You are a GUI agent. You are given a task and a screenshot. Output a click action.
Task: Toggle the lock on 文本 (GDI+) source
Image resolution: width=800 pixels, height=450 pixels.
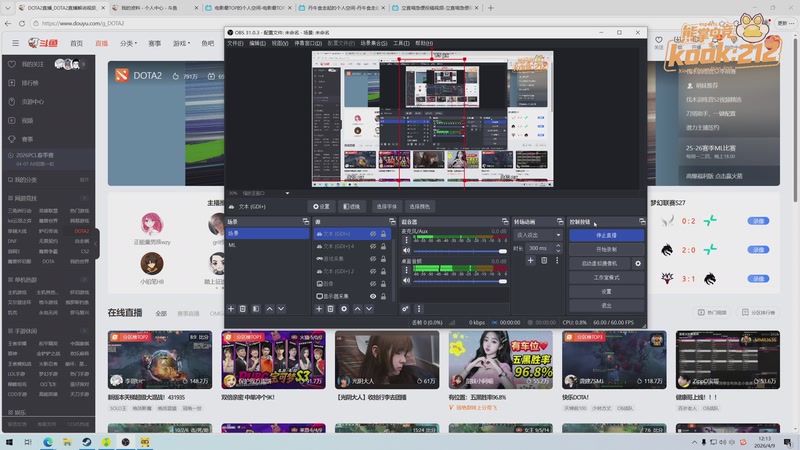383,234
